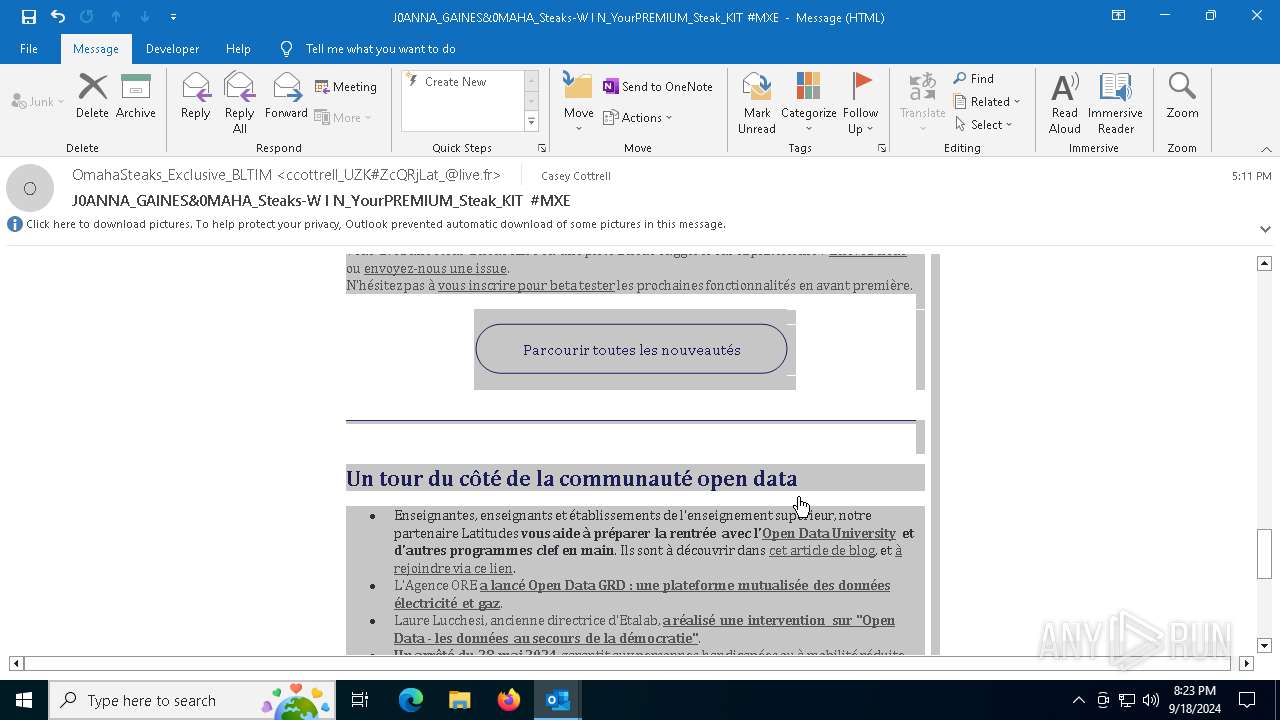Expand the message header chevron
Viewport: 1280px width, 720px height.
click(1265, 229)
